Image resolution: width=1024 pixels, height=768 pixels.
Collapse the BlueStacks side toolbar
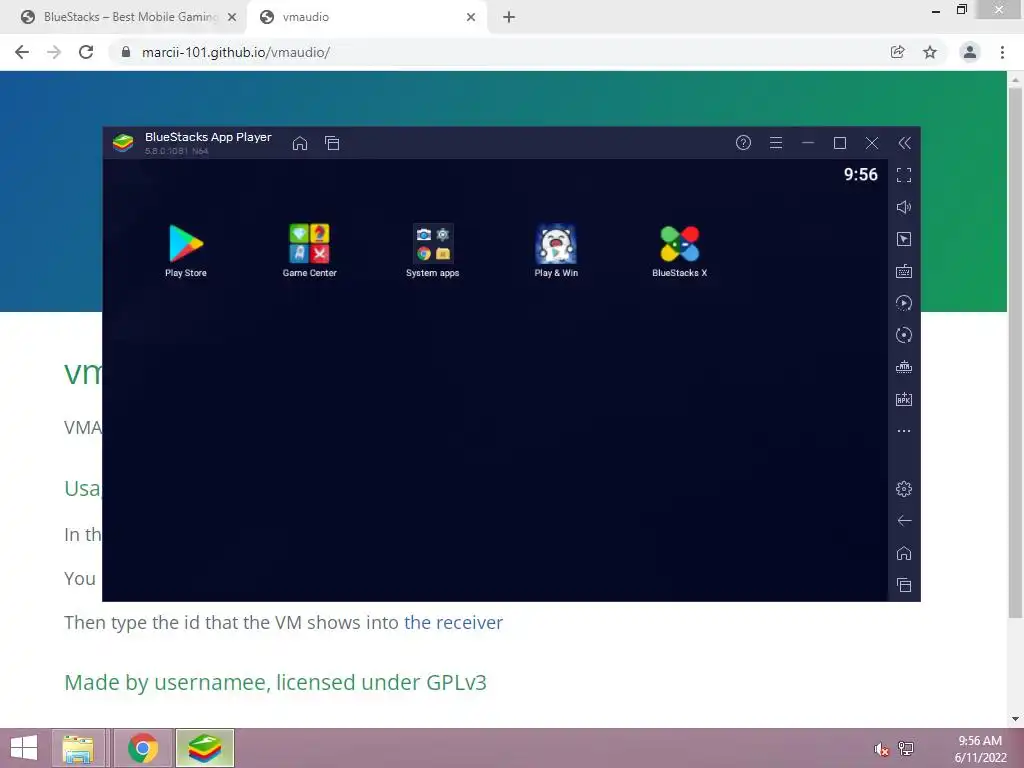pyautogui.click(x=904, y=143)
